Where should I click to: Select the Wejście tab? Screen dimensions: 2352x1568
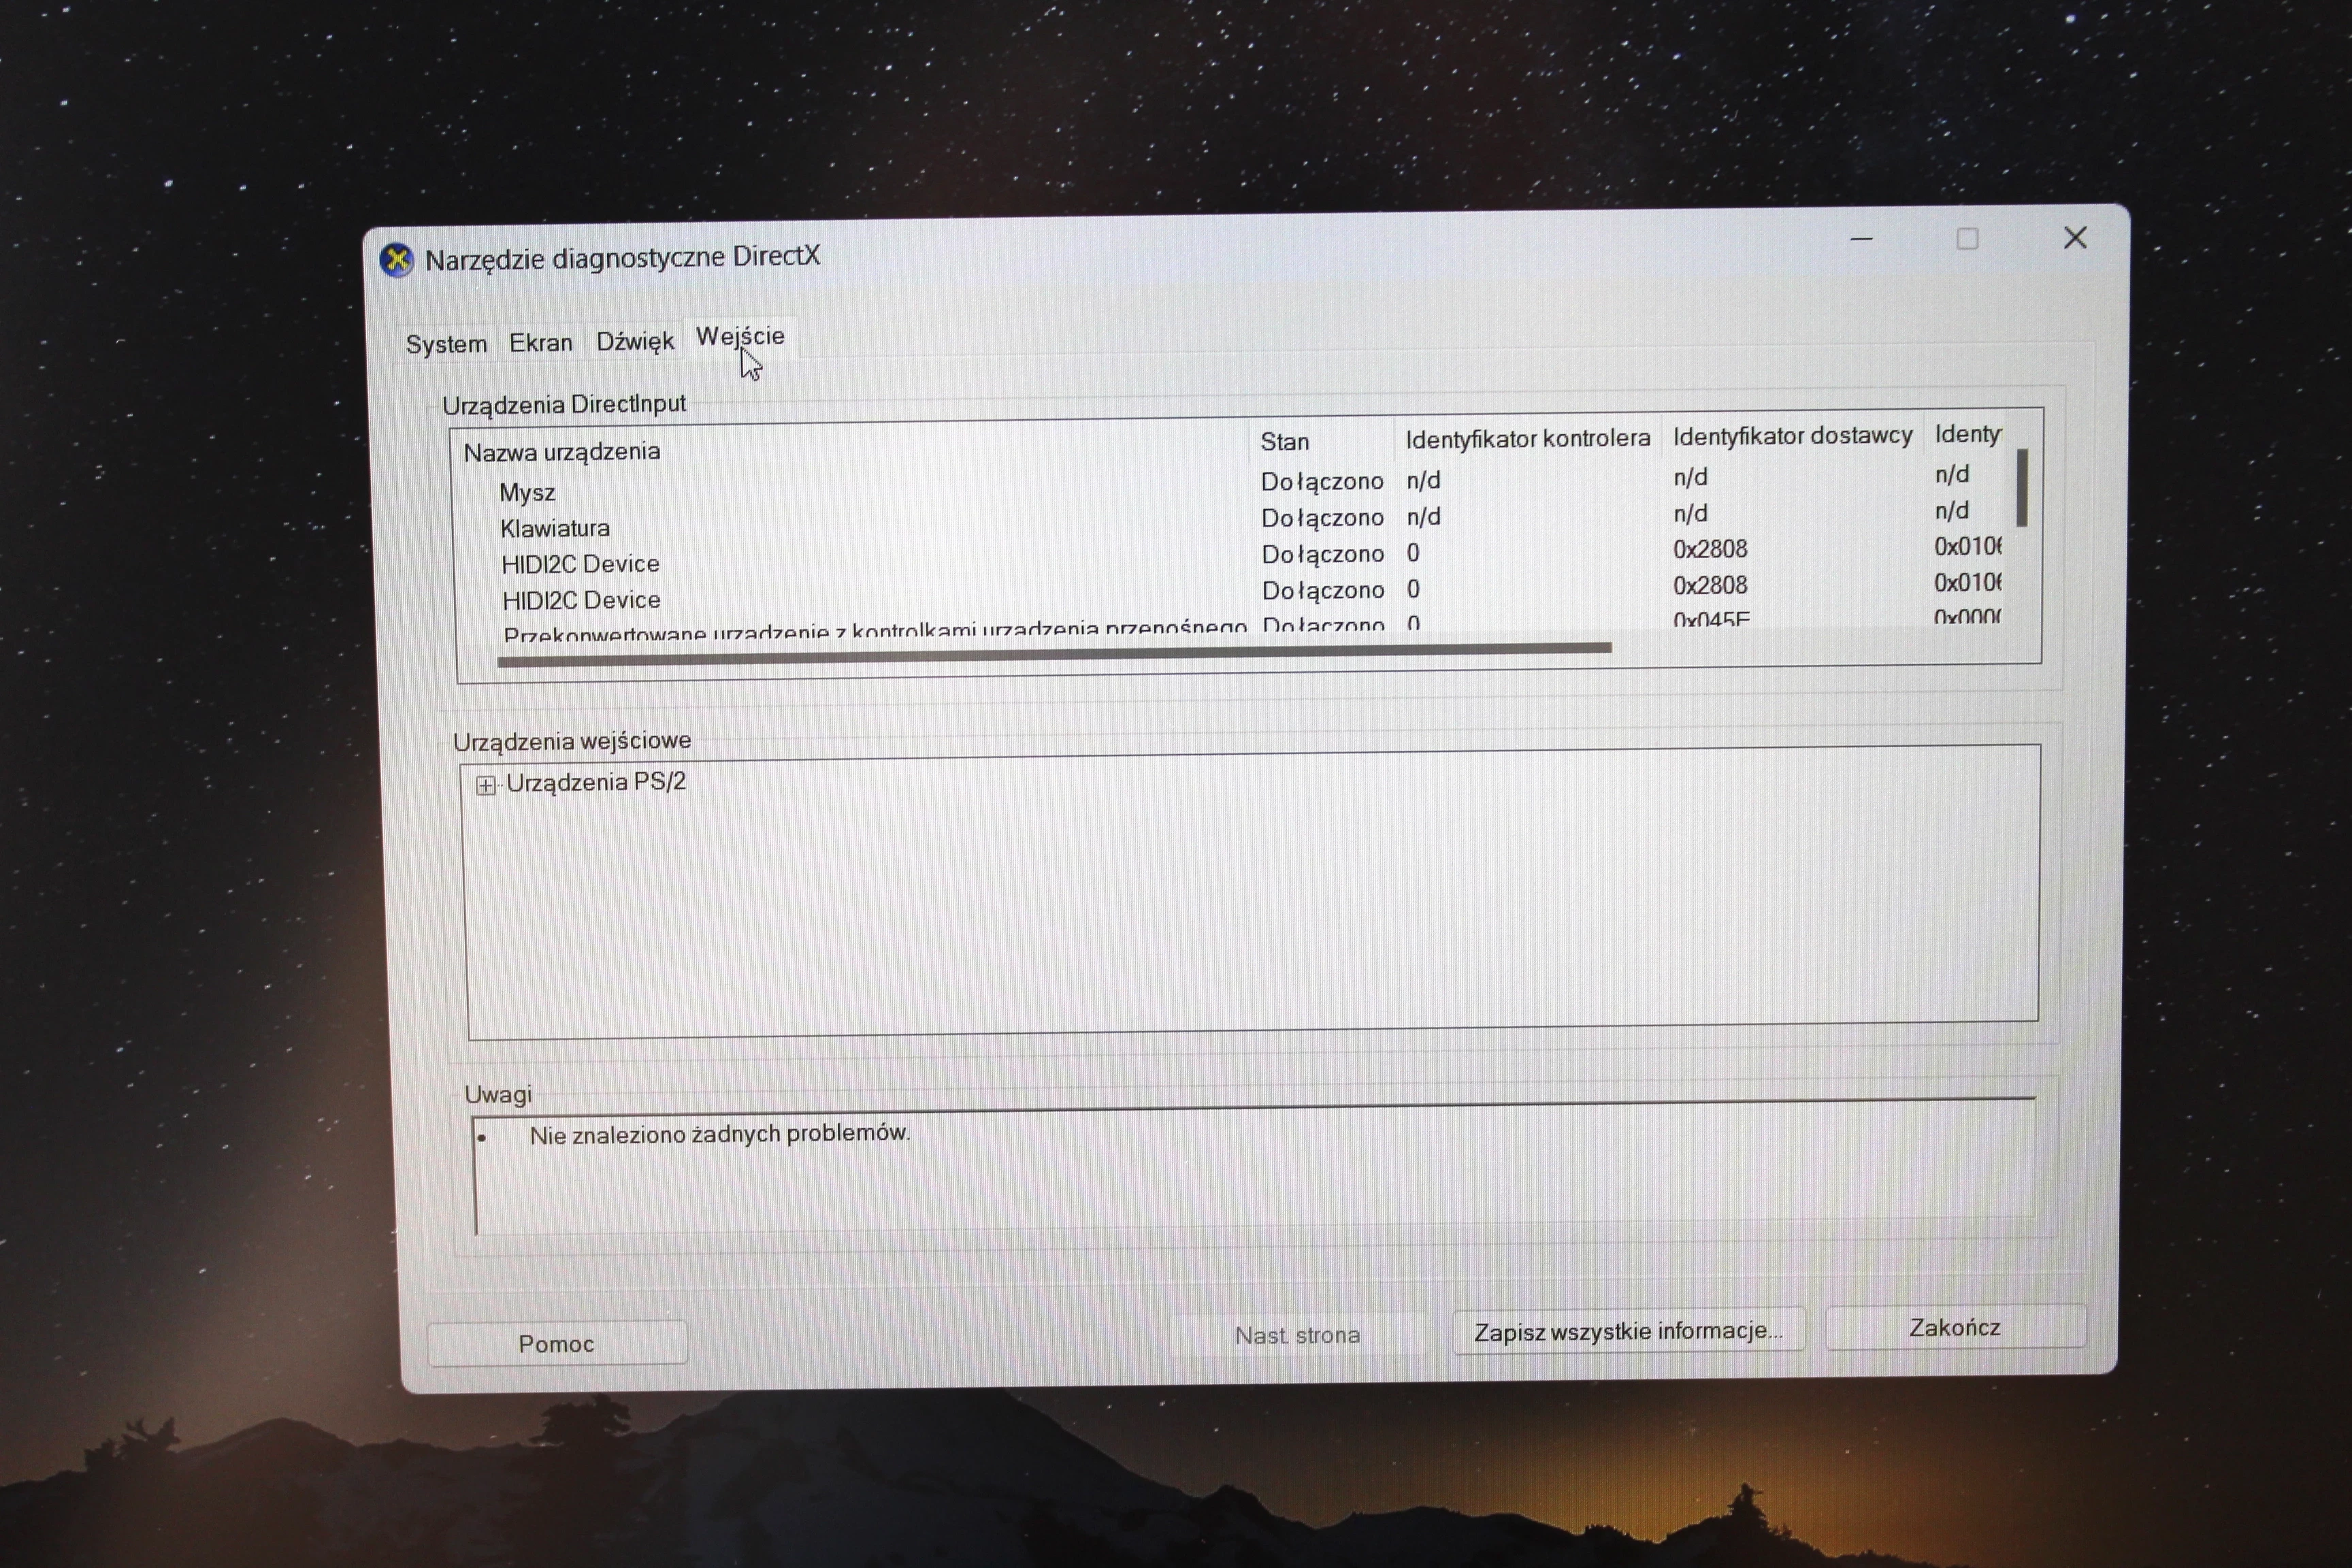[x=740, y=337]
